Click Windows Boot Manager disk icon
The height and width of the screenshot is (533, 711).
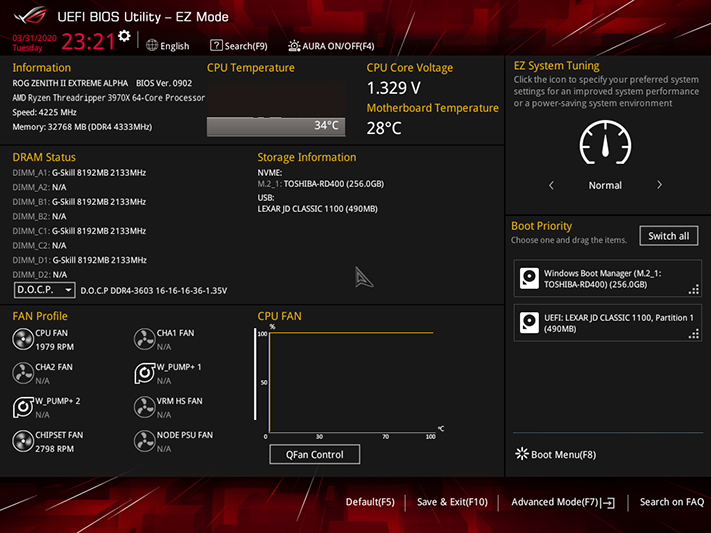pos(529,278)
